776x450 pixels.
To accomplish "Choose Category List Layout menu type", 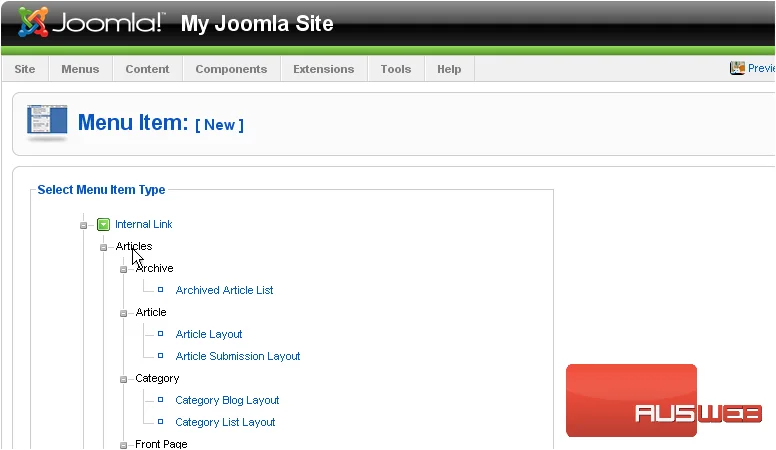I will tap(225, 422).
